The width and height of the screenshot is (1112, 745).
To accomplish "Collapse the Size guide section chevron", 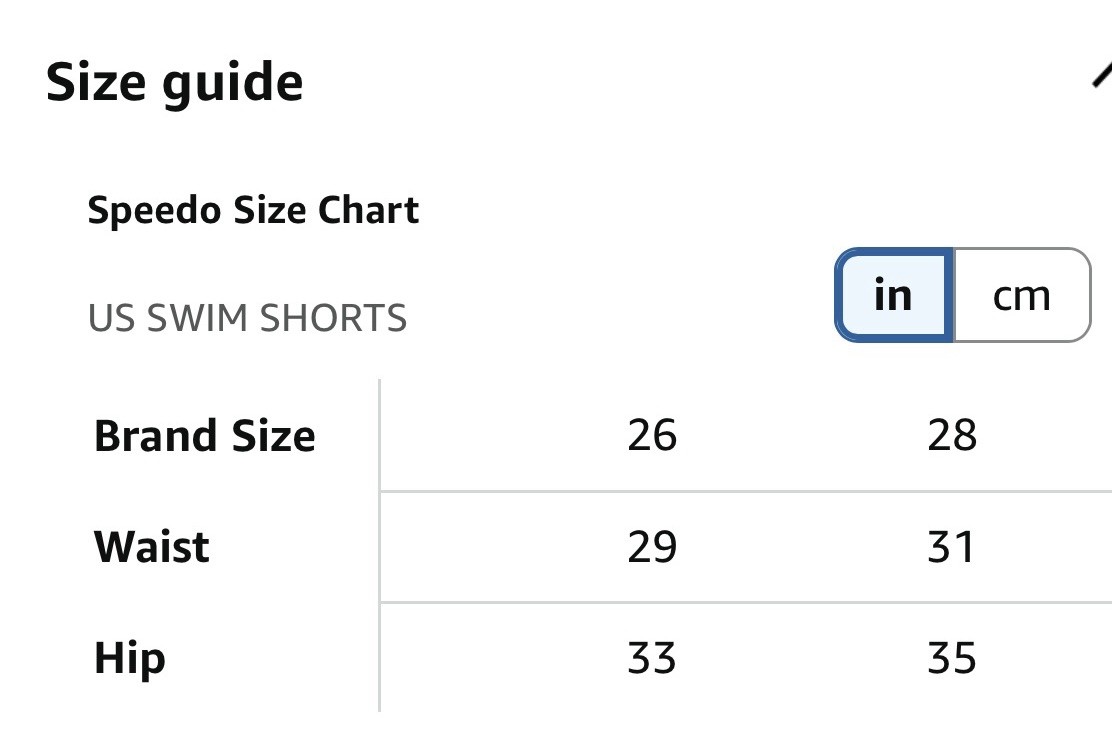I will pos(1100,76).
